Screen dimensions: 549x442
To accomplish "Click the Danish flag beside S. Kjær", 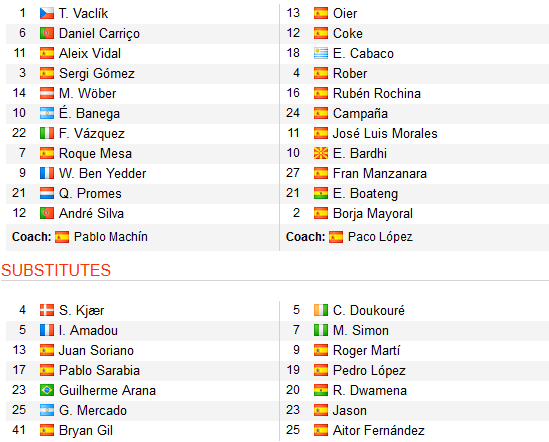I will coord(47,310).
